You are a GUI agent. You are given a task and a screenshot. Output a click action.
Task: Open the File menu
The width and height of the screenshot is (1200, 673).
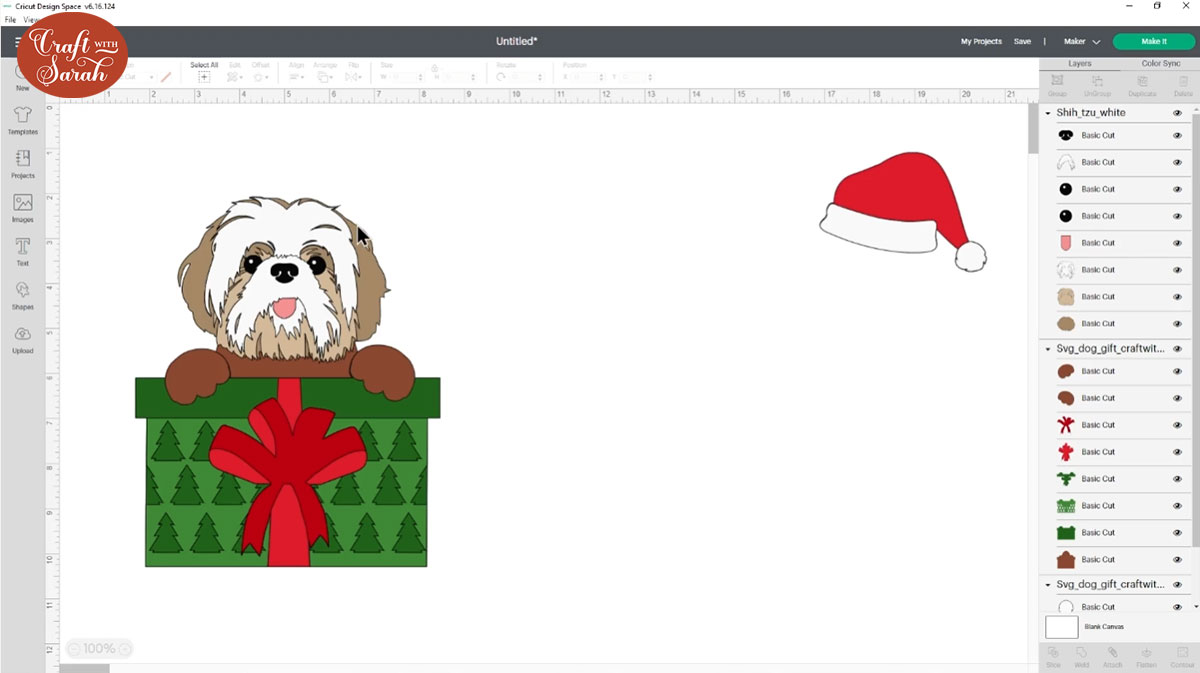[11, 20]
